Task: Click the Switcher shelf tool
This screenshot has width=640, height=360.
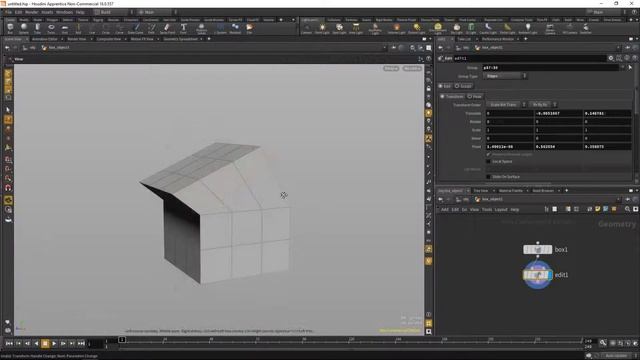Action: pyautogui.click(x=586, y=28)
